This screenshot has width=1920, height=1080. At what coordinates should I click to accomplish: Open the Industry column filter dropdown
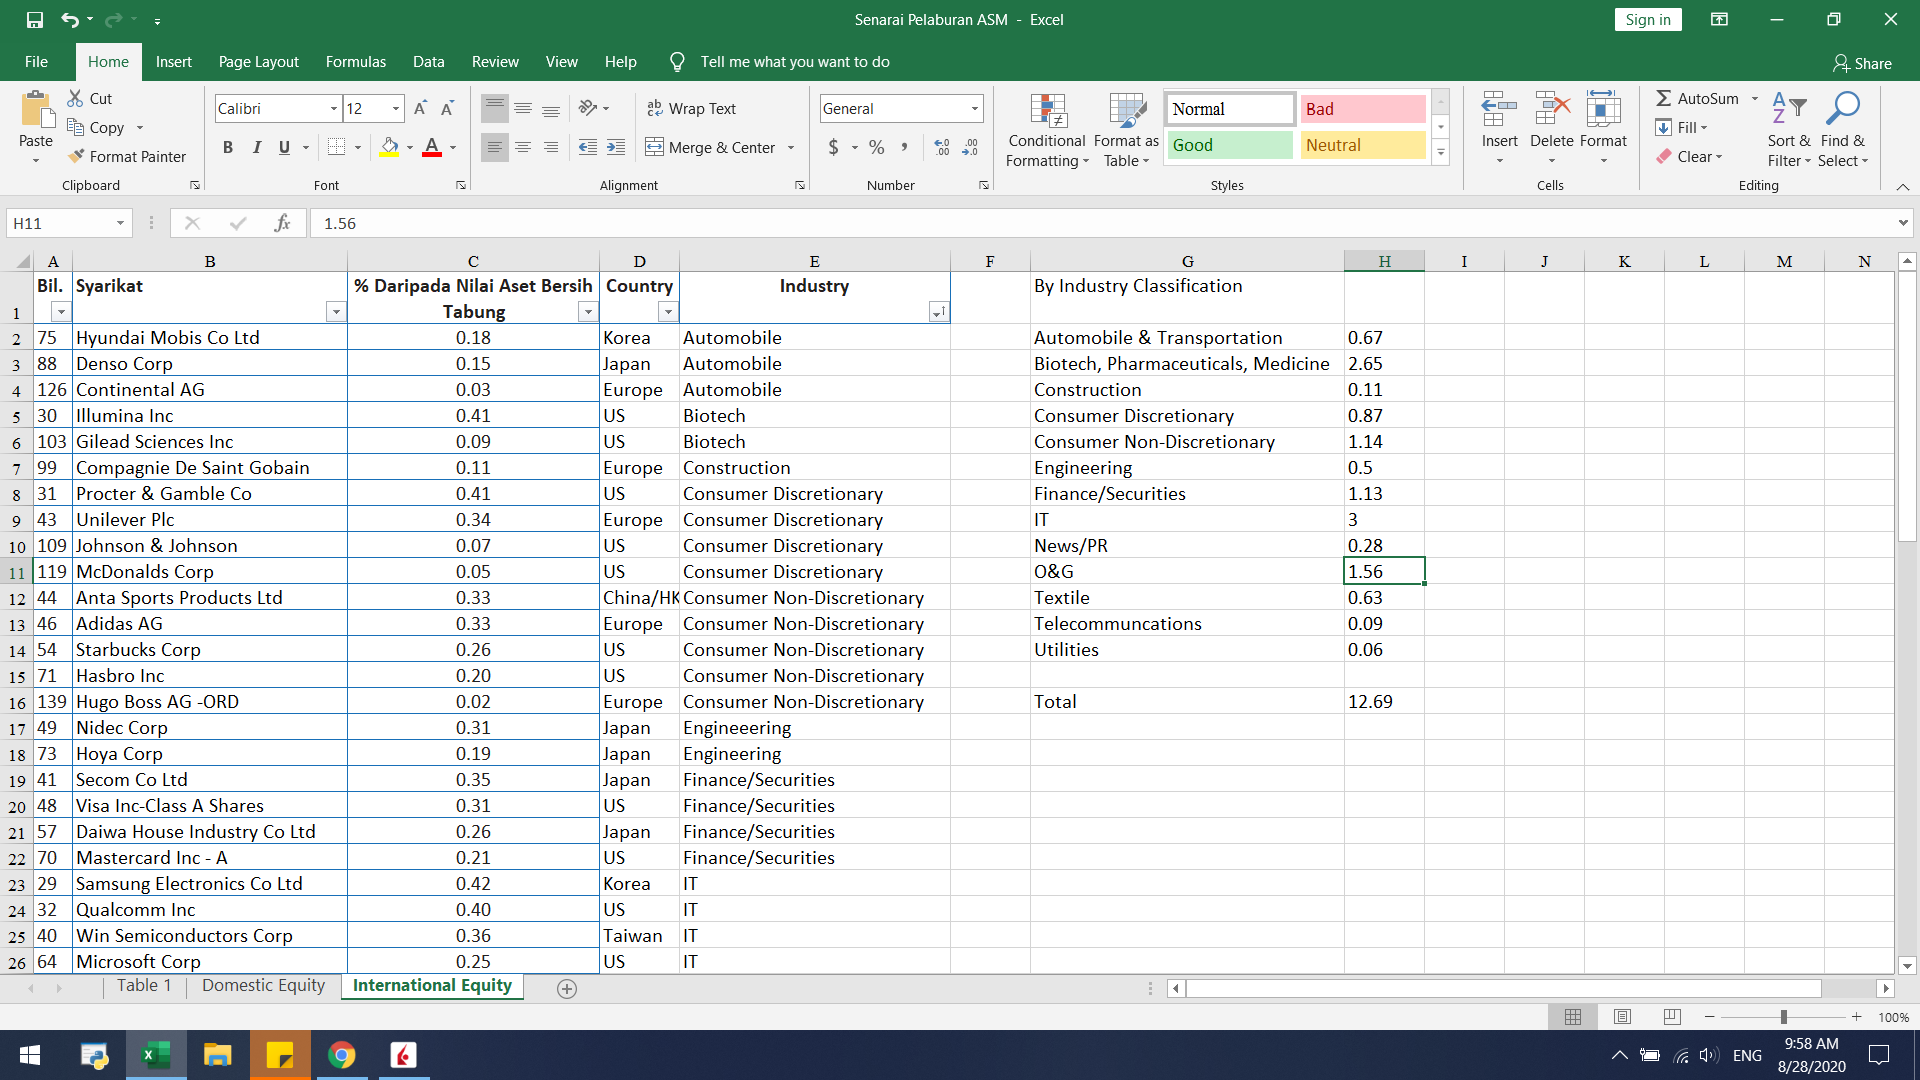click(x=938, y=312)
